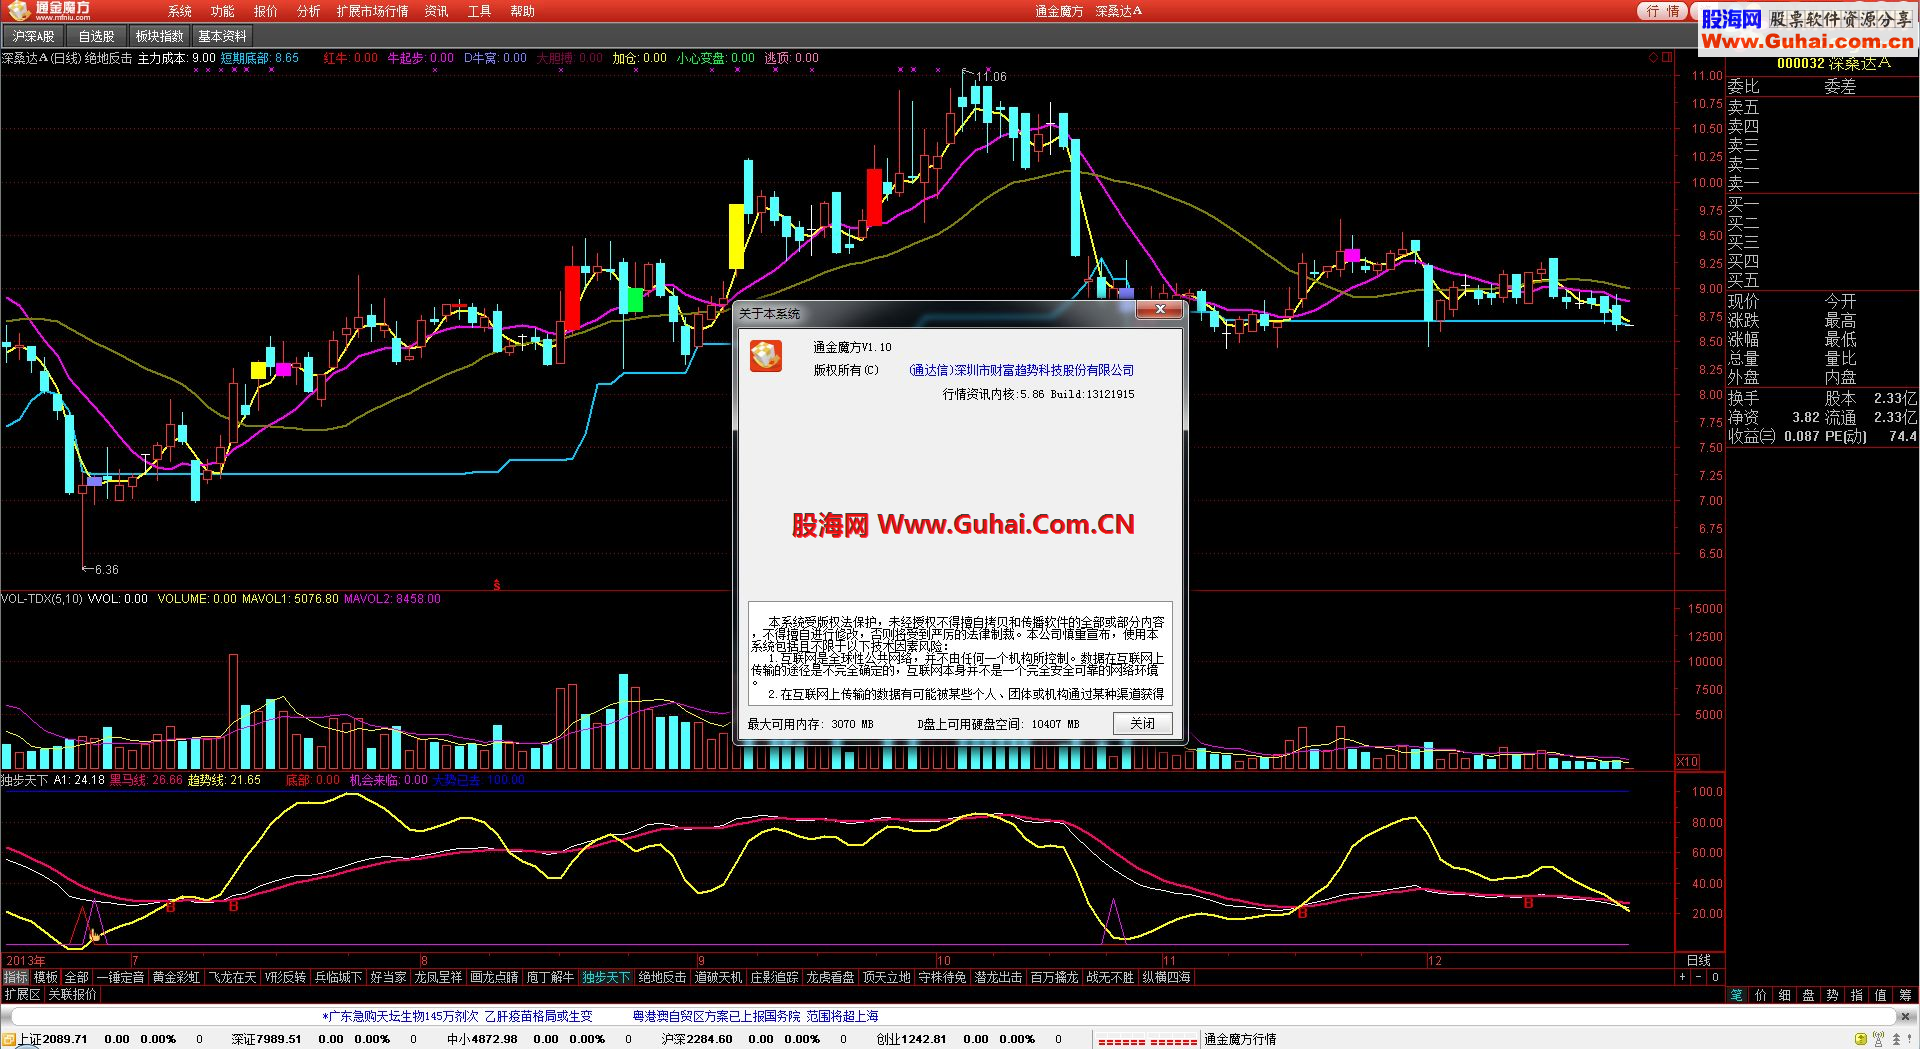This screenshot has height=1049, width=1920.
Task: Open the 报价 menu
Action: [x=265, y=11]
